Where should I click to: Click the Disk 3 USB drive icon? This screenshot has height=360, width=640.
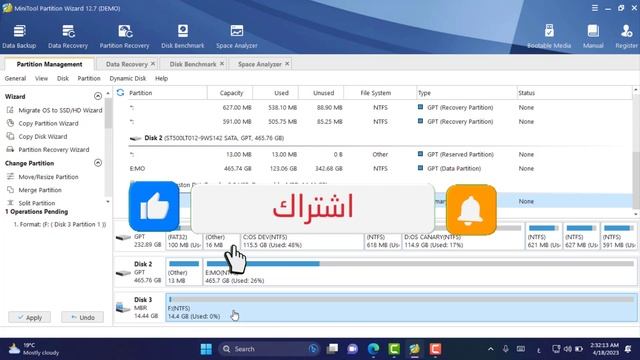point(122,307)
